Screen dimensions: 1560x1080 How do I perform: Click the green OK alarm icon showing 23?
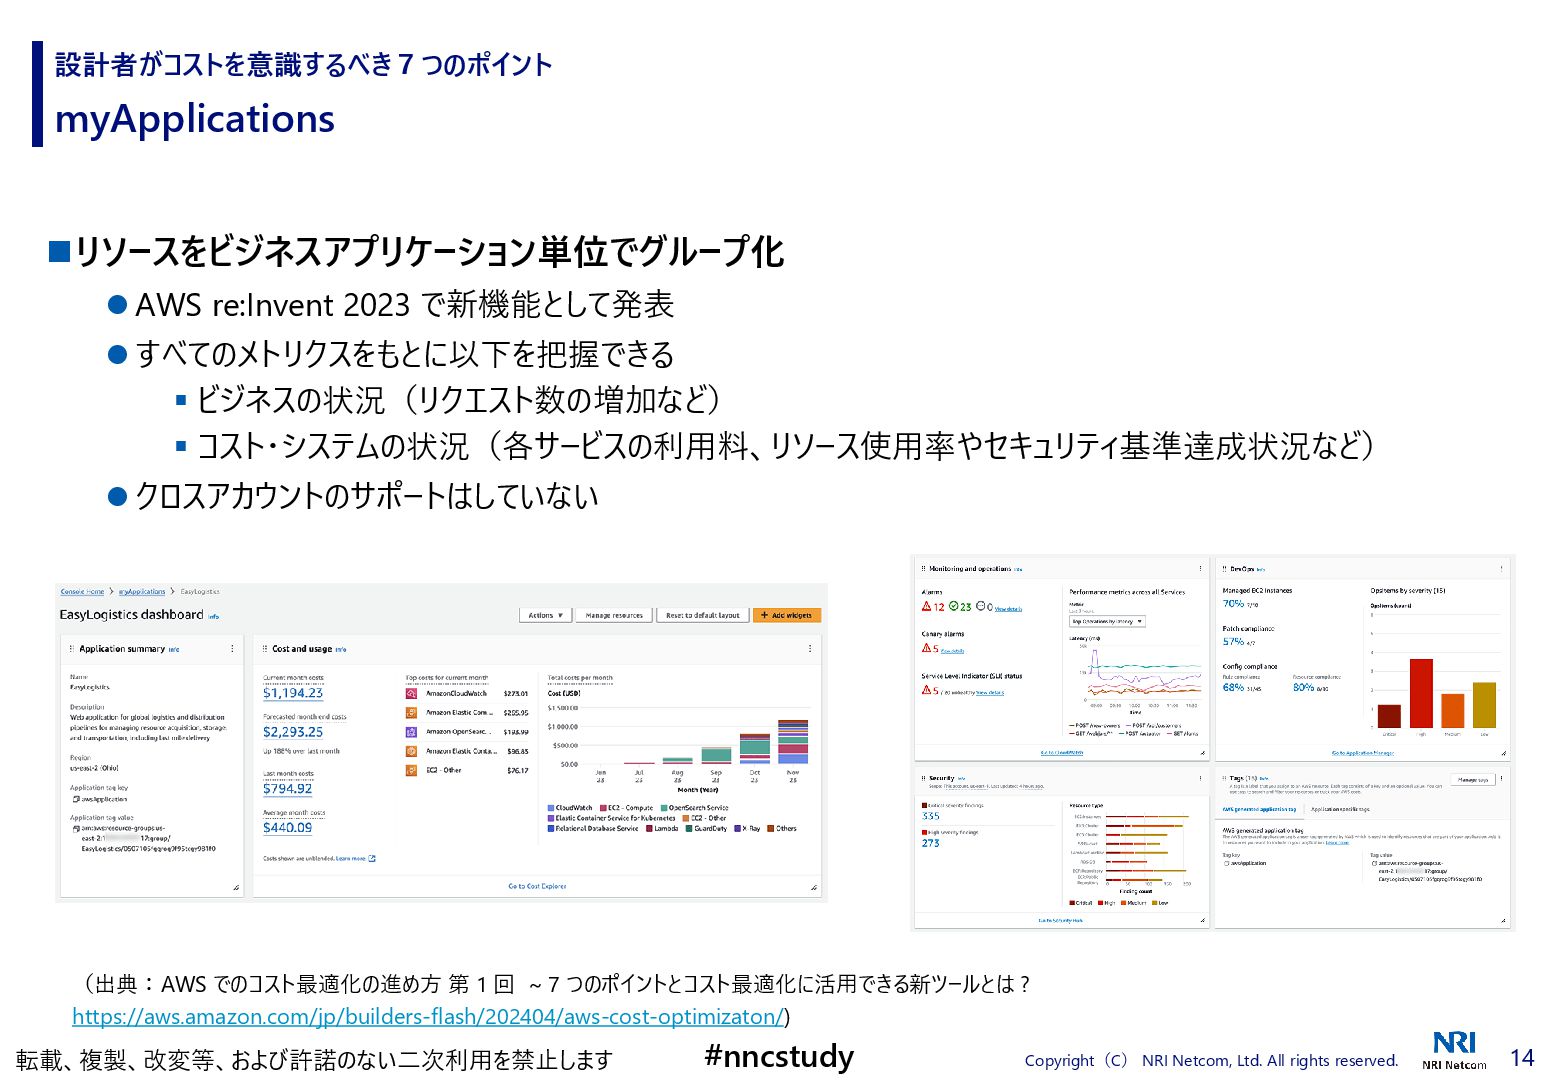point(954,607)
